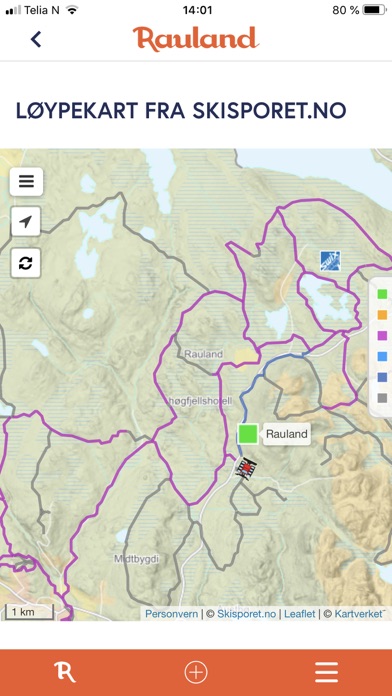Tap the 14:01 clock in status bar

click(x=198, y=10)
